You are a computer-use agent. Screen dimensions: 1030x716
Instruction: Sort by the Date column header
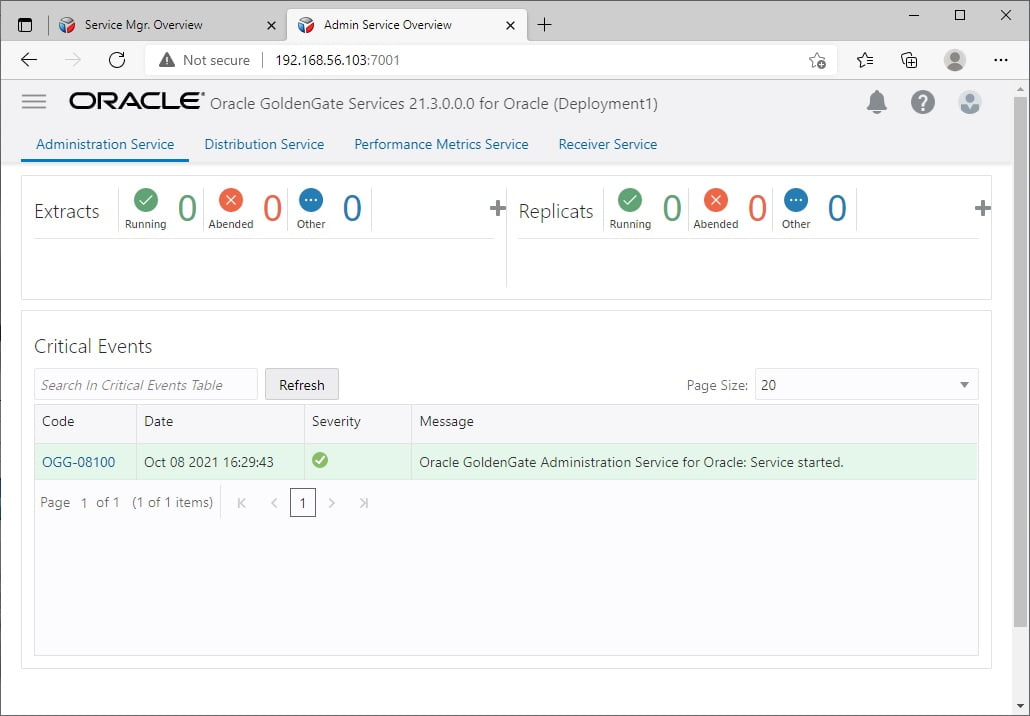point(220,423)
